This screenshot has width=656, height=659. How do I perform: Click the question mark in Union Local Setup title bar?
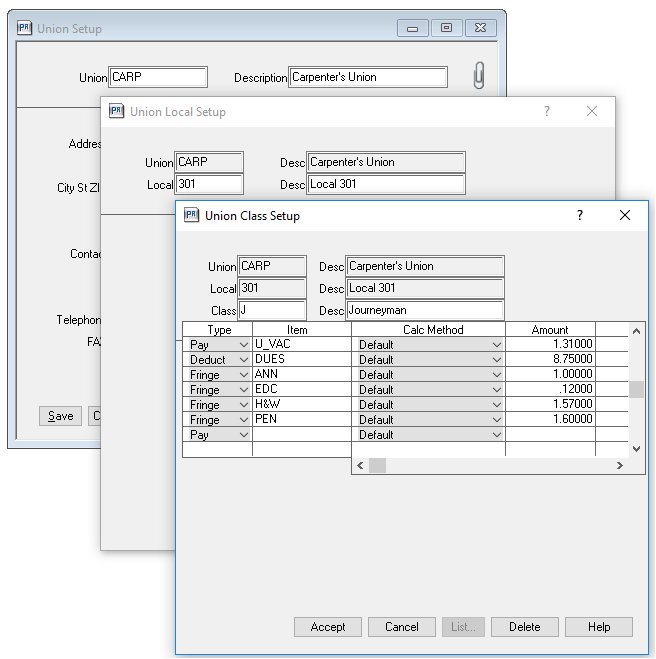547,111
